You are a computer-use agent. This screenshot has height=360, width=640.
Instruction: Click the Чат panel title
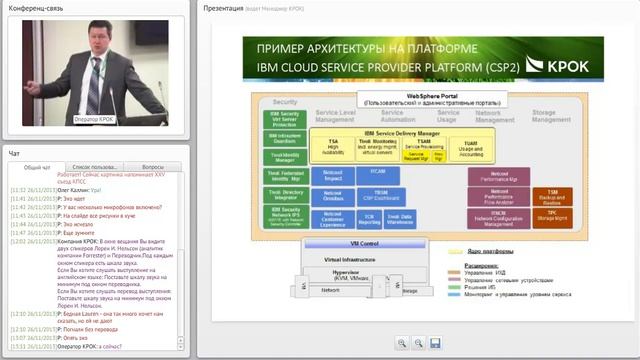(14, 153)
